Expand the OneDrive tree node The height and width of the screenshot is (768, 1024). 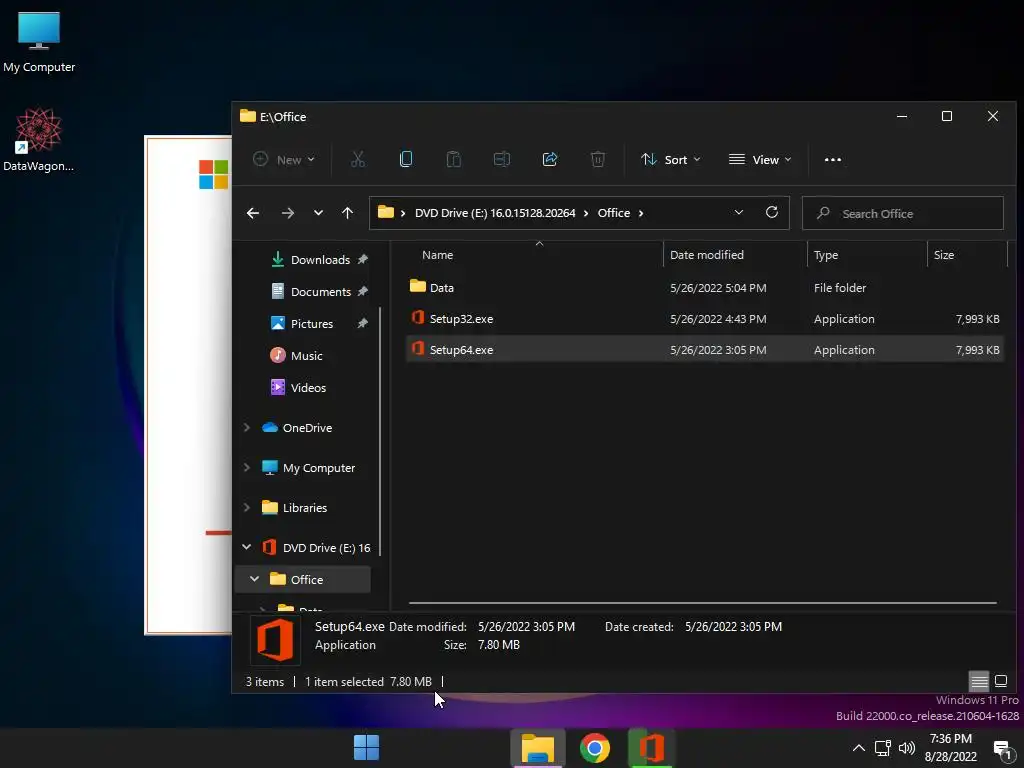click(x=247, y=428)
